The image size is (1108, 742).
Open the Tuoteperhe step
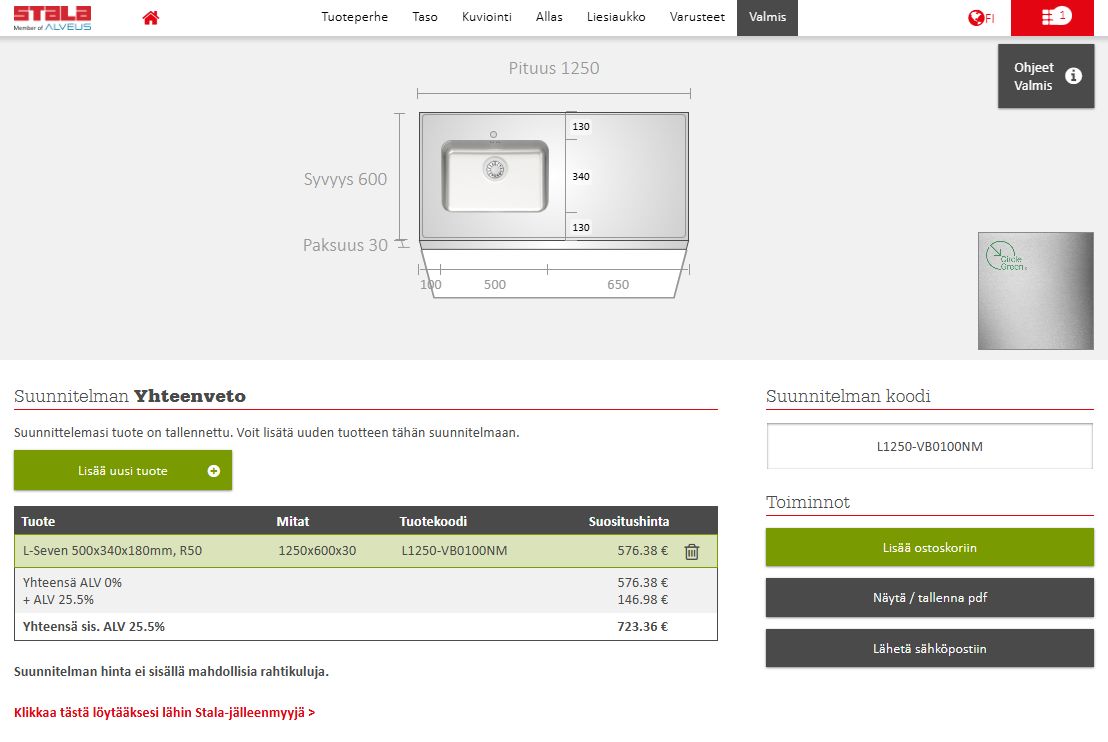(x=355, y=17)
